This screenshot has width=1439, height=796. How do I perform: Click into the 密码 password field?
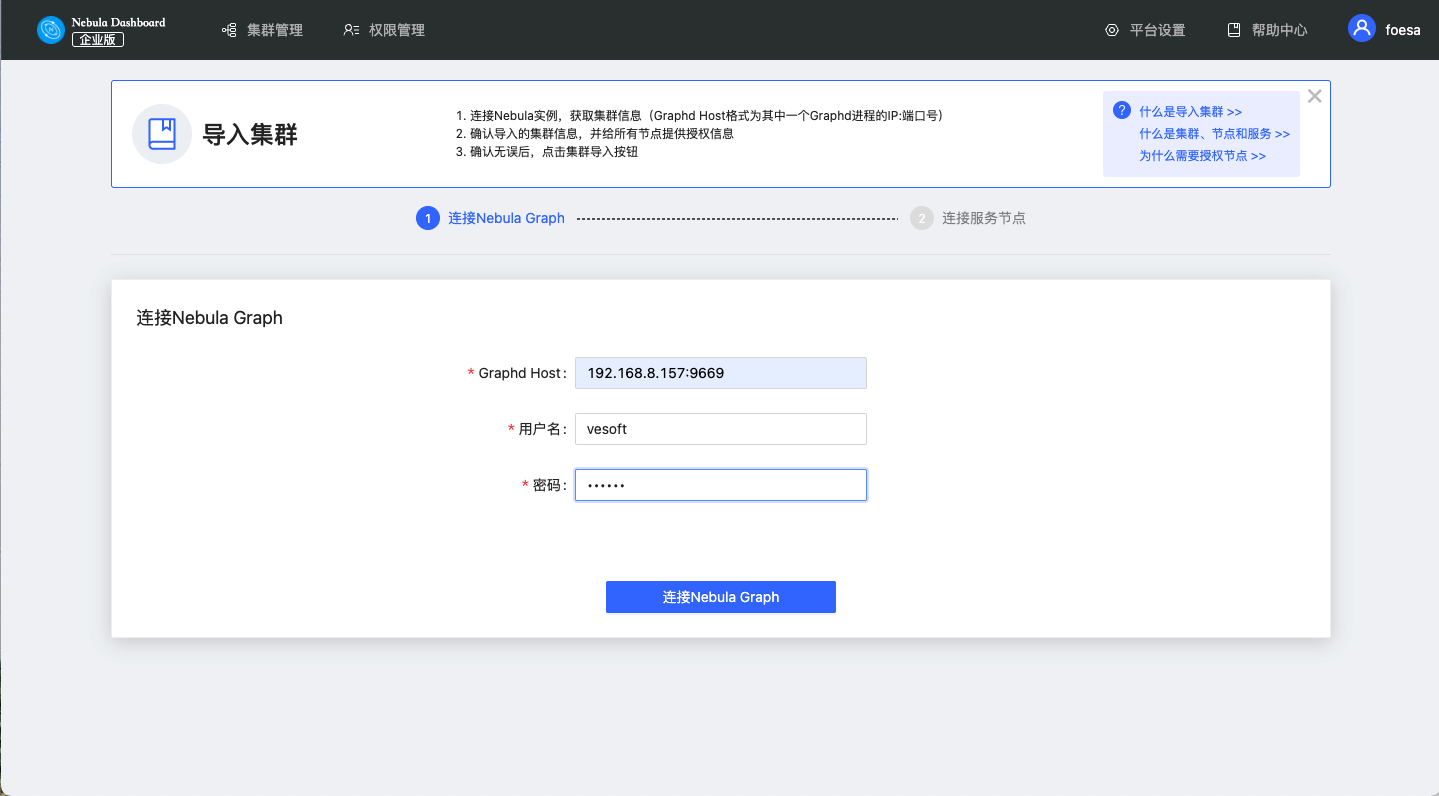pos(720,485)
